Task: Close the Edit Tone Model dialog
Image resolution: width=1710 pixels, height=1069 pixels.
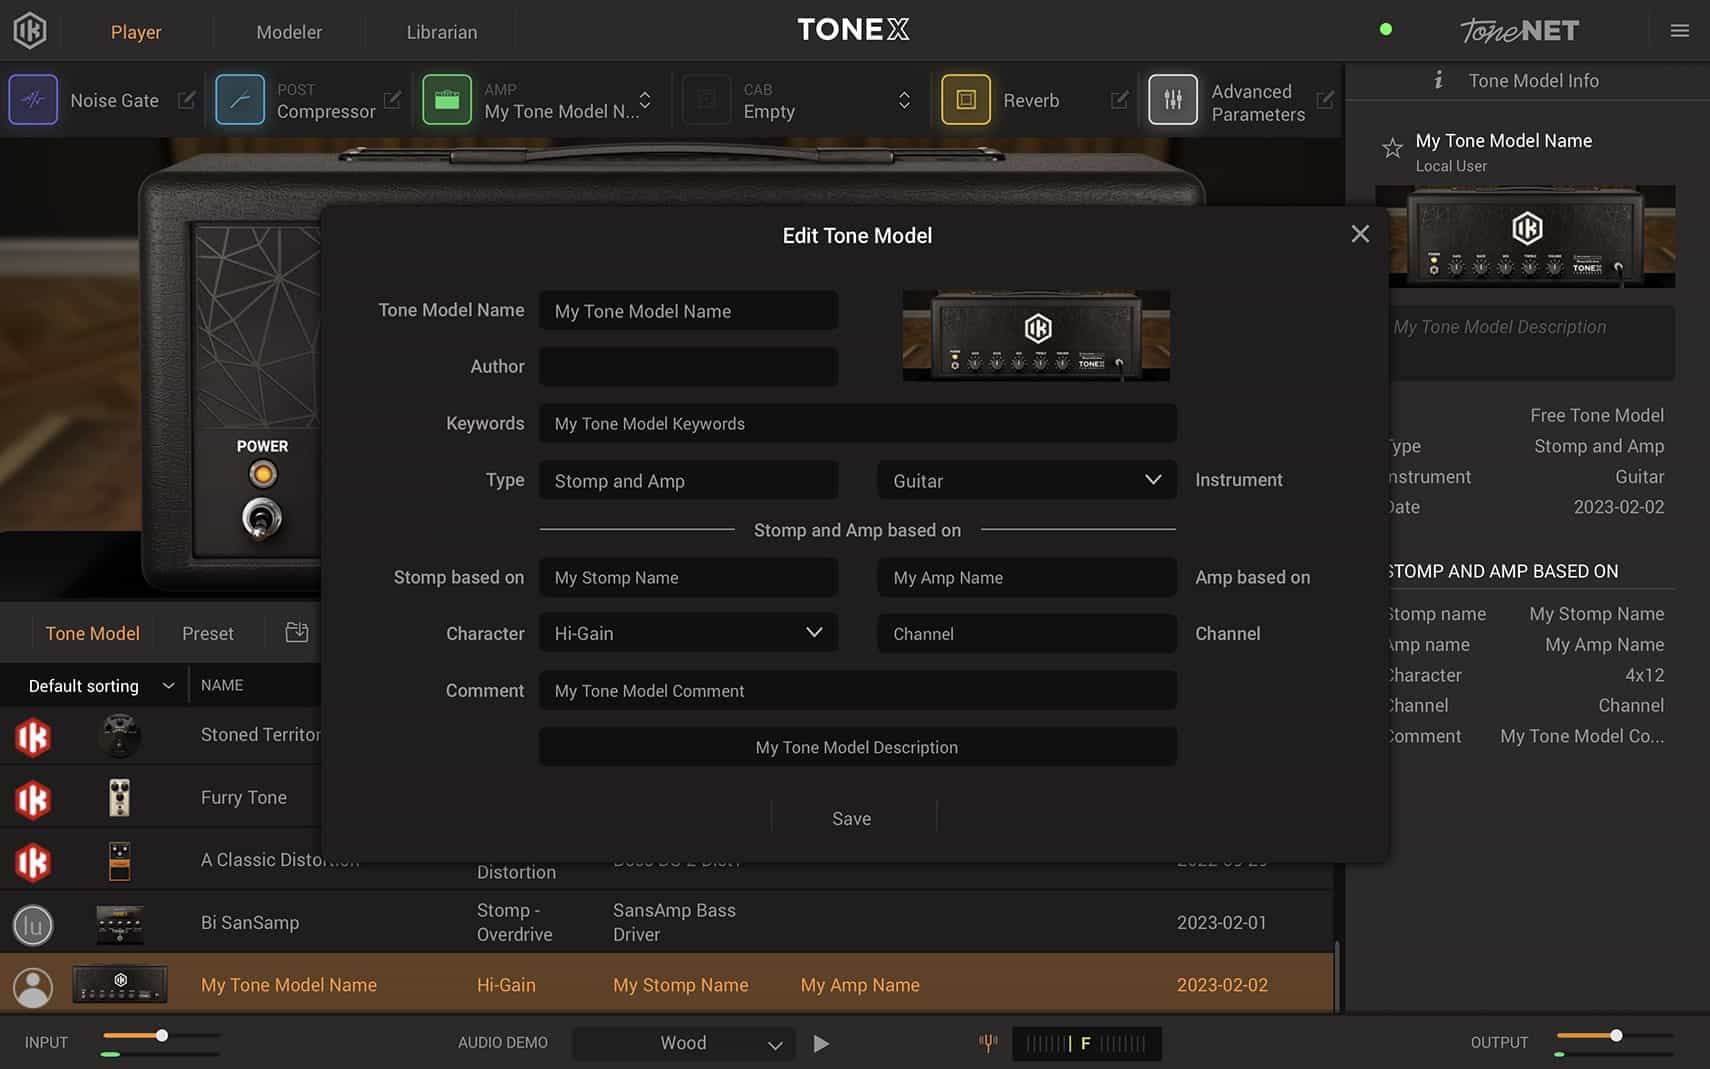Action: pos(1360,234)
